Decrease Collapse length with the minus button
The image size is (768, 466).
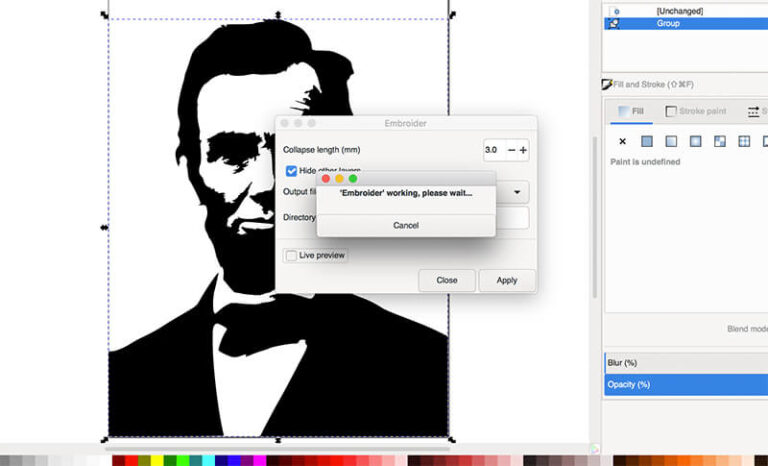click(x=511, y=150)
